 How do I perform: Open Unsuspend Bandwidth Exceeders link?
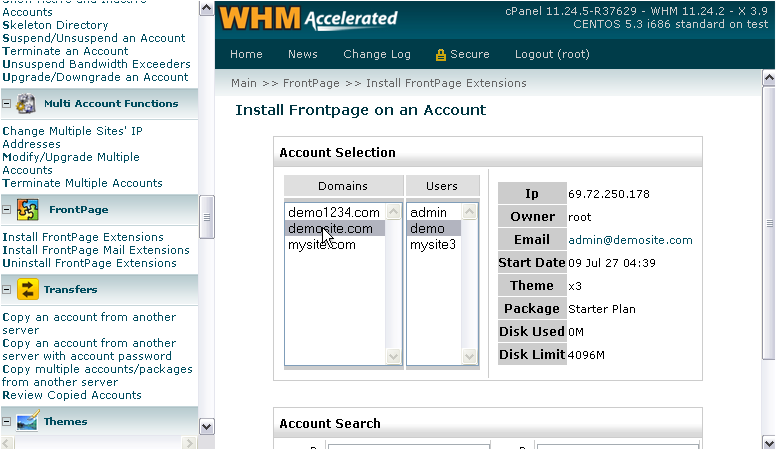pyautogui.click(x=96, y=64)
